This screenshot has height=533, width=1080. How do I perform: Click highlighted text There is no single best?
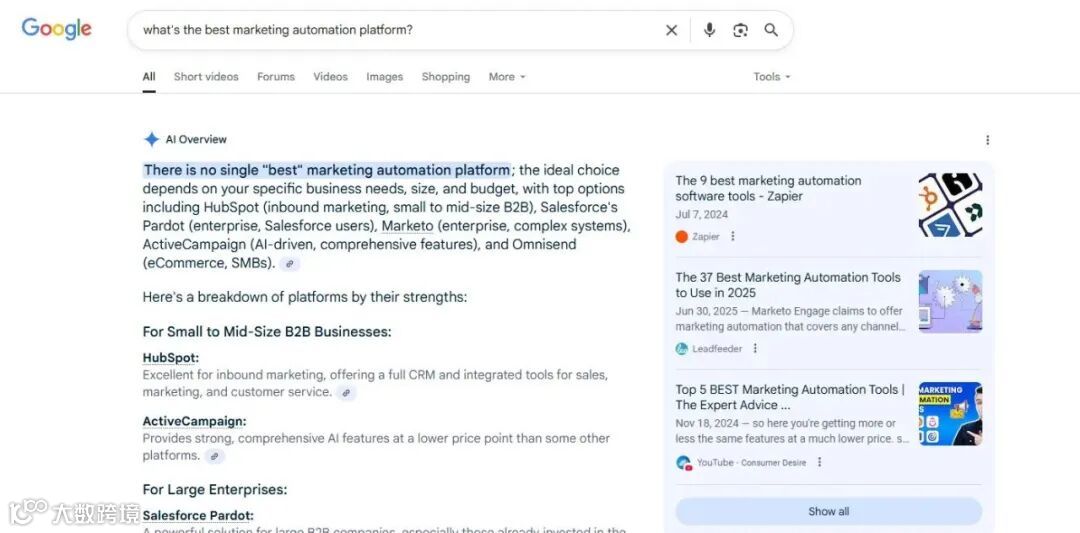pos(326,170)
